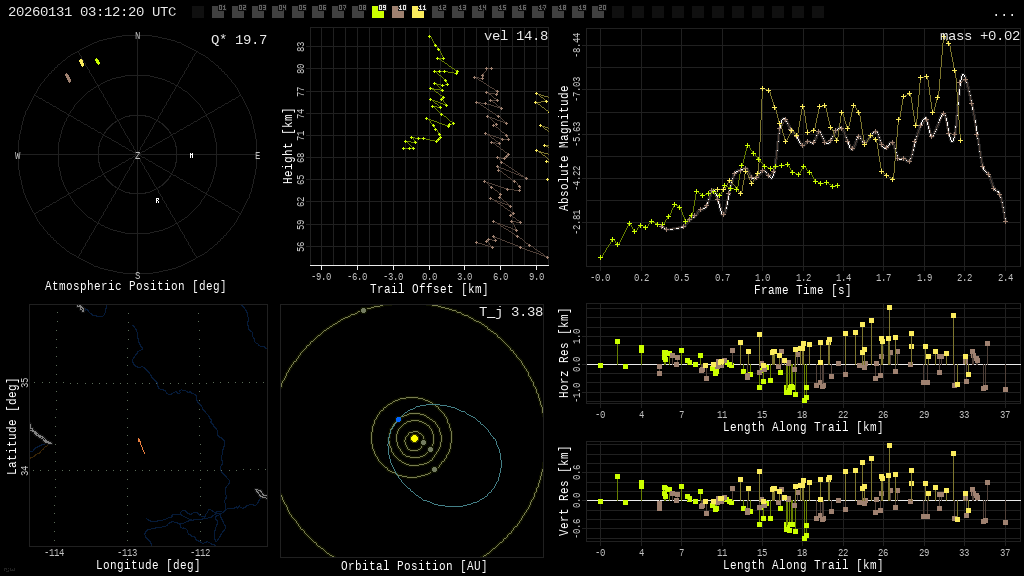Viewport: 1024px width, 576px height.
Task: Click the Orbital Position [AU] label
Action: tap(414, 566)
